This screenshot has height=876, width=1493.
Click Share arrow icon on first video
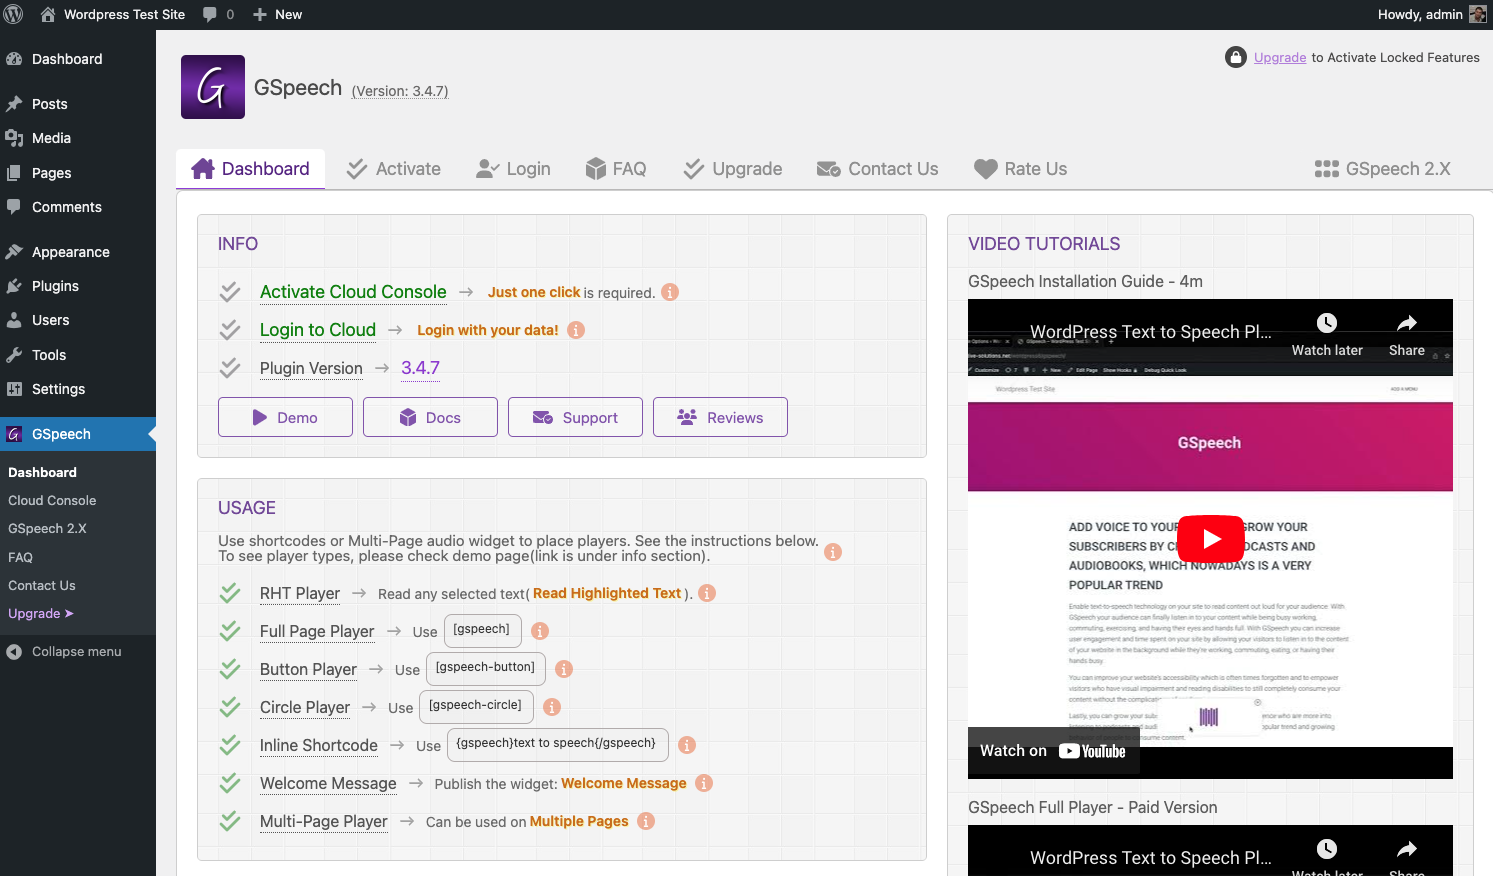pyautogui.click(x=1407, y=323)
